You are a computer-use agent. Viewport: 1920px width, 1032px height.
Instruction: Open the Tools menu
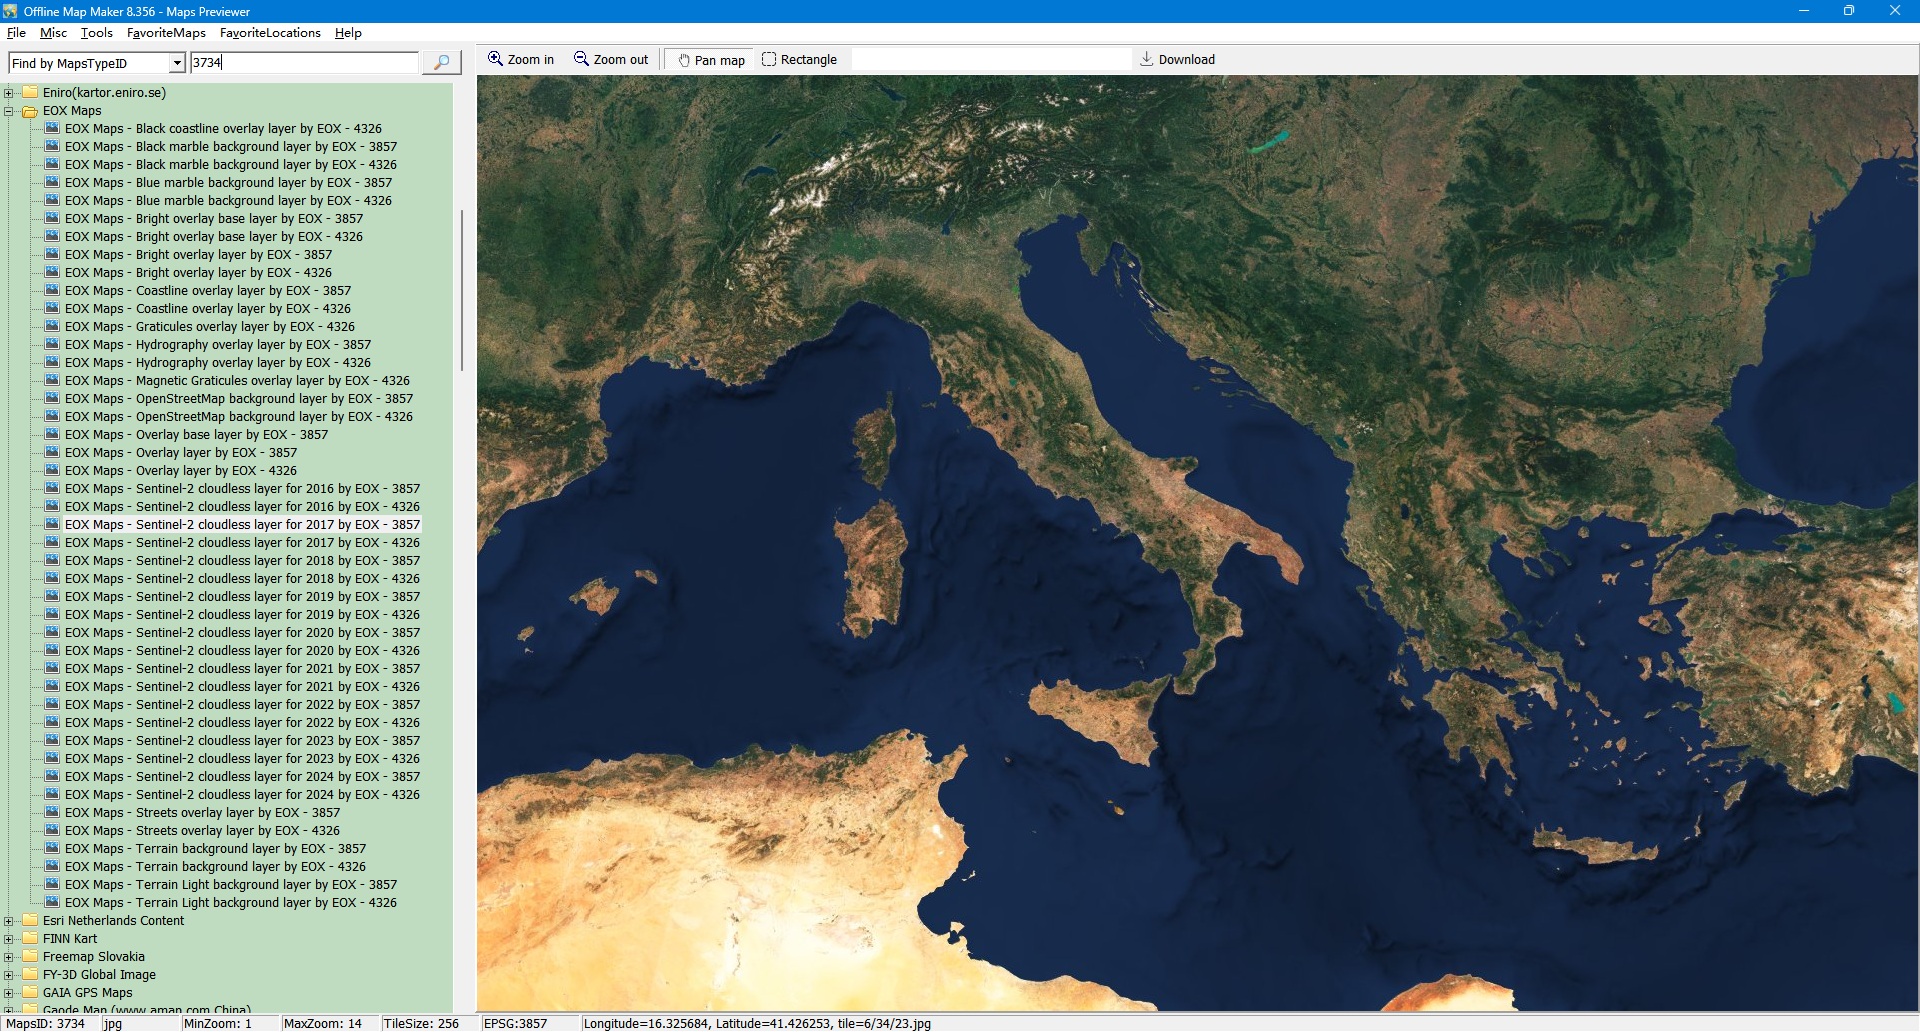[x=97, y=33]
